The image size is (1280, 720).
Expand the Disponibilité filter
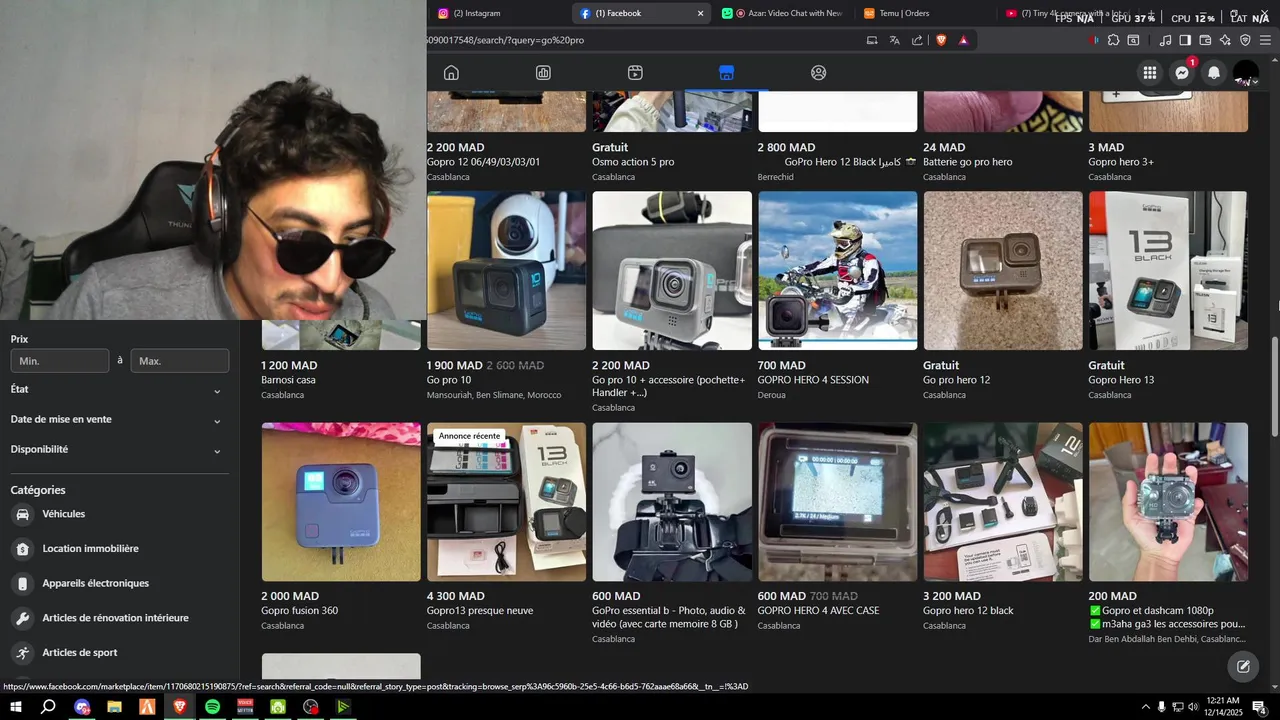(x=117, y=450)
